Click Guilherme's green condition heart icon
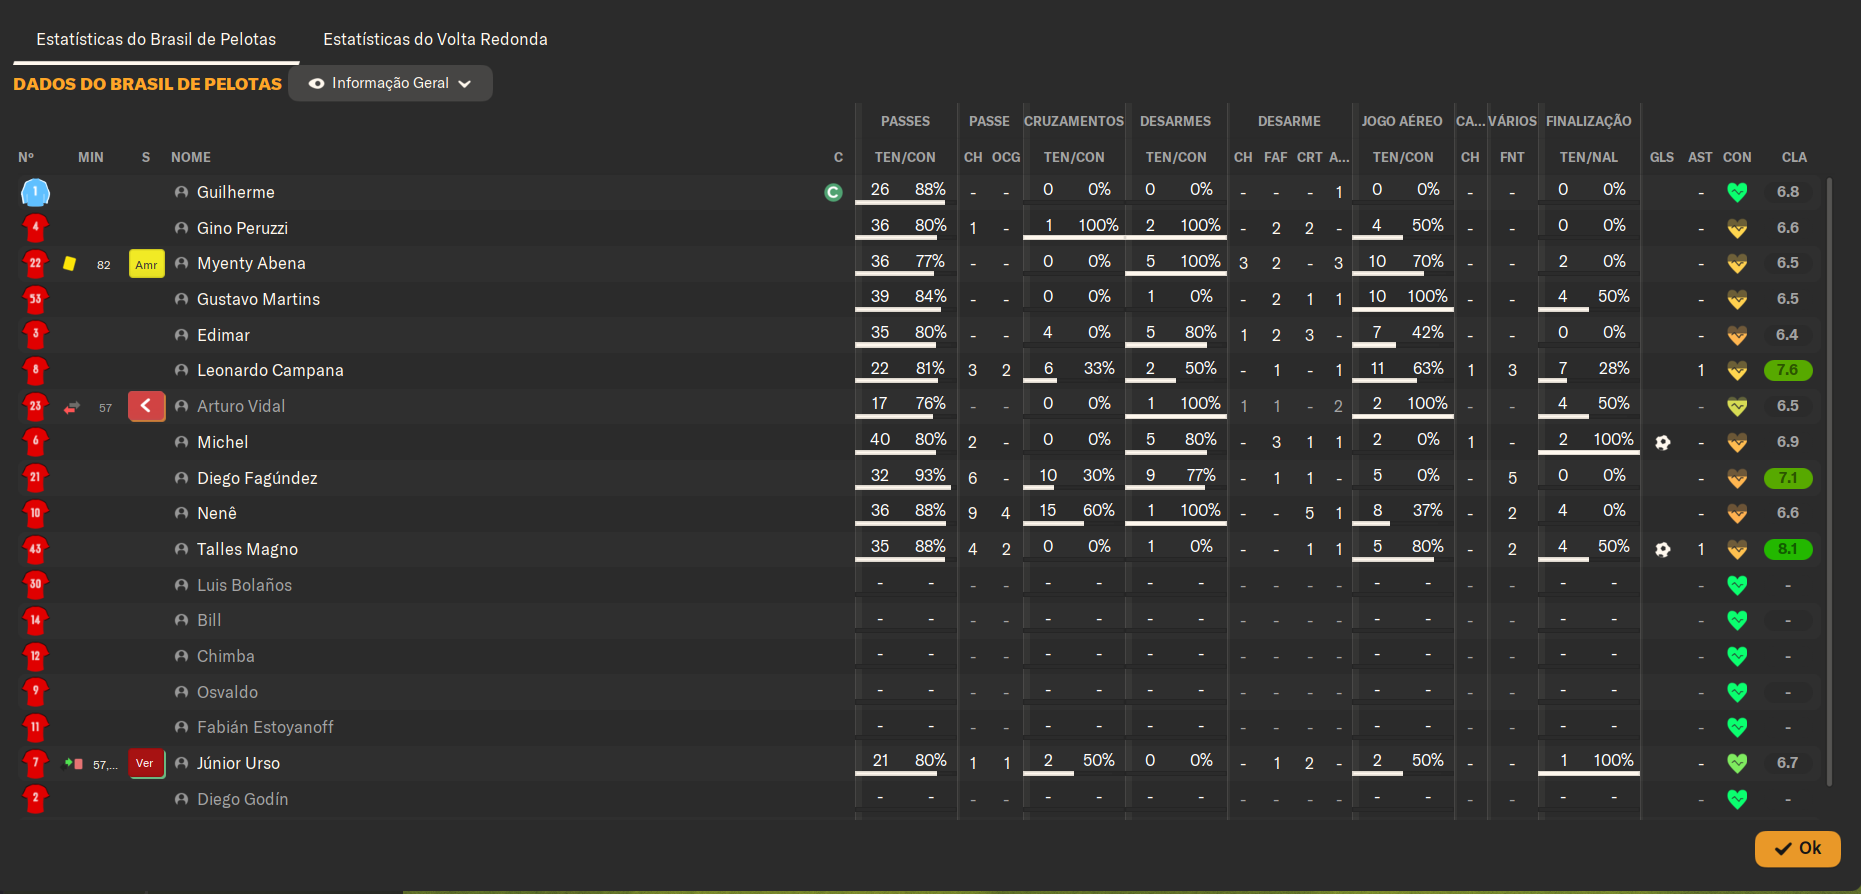1861x894 pixels. 1737,192
